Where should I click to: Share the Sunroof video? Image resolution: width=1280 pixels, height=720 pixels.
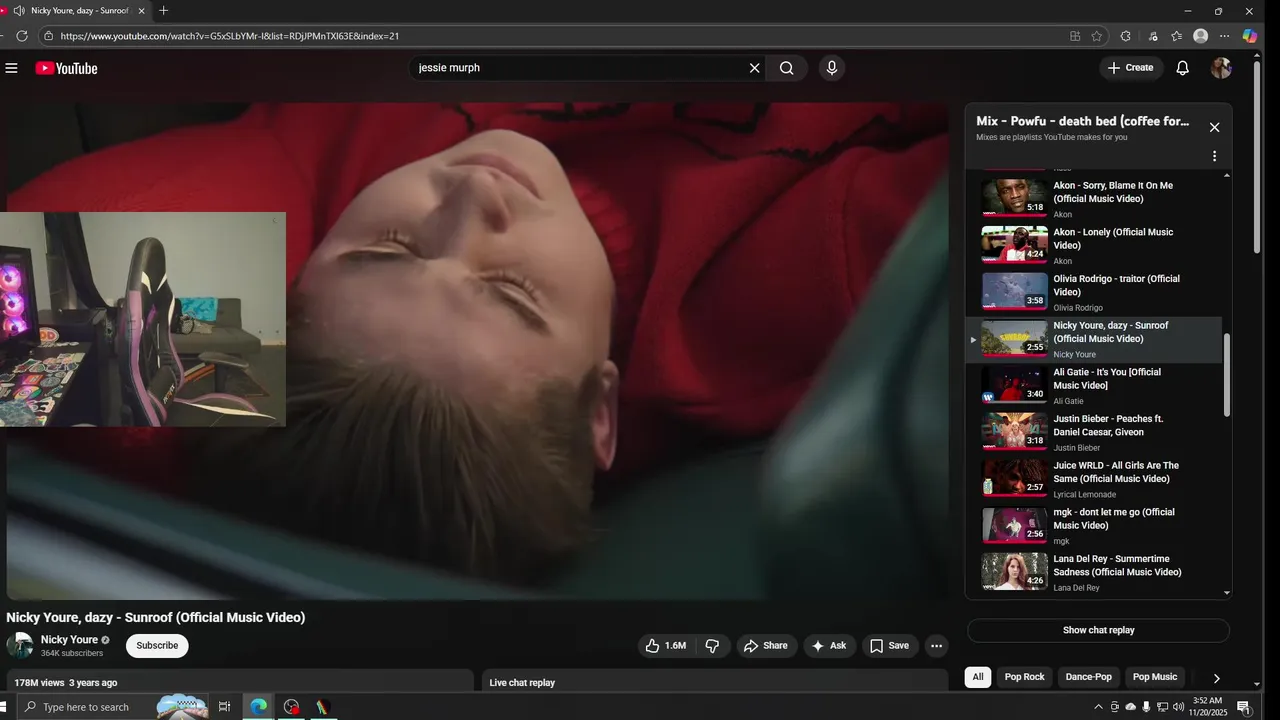[766, 646]
